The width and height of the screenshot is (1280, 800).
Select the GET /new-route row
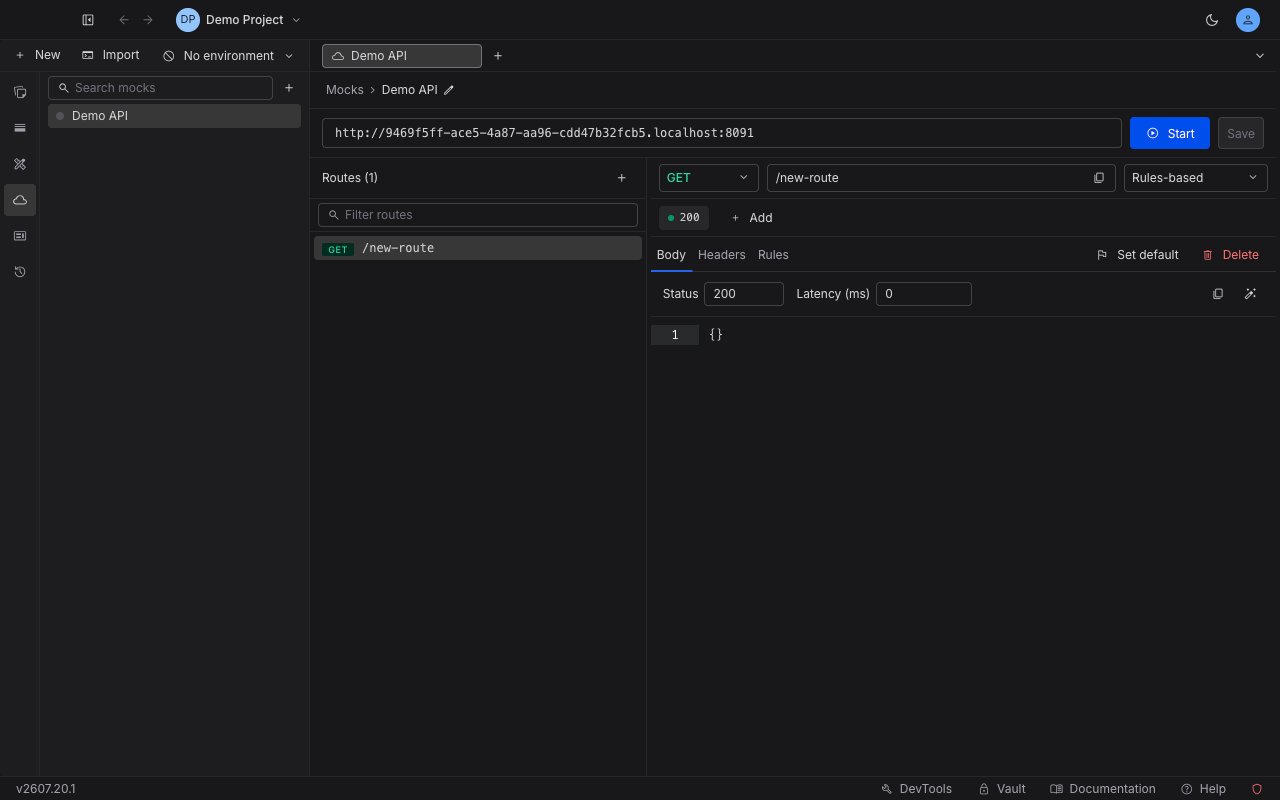(x=478, y=248)
